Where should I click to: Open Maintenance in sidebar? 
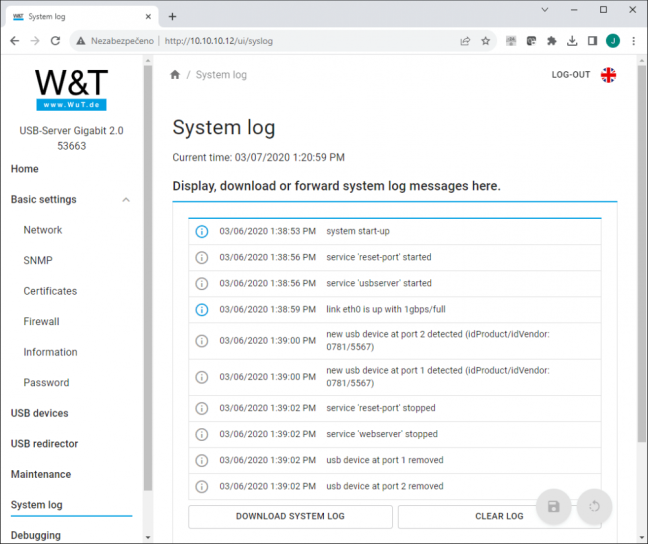[41, 475]
